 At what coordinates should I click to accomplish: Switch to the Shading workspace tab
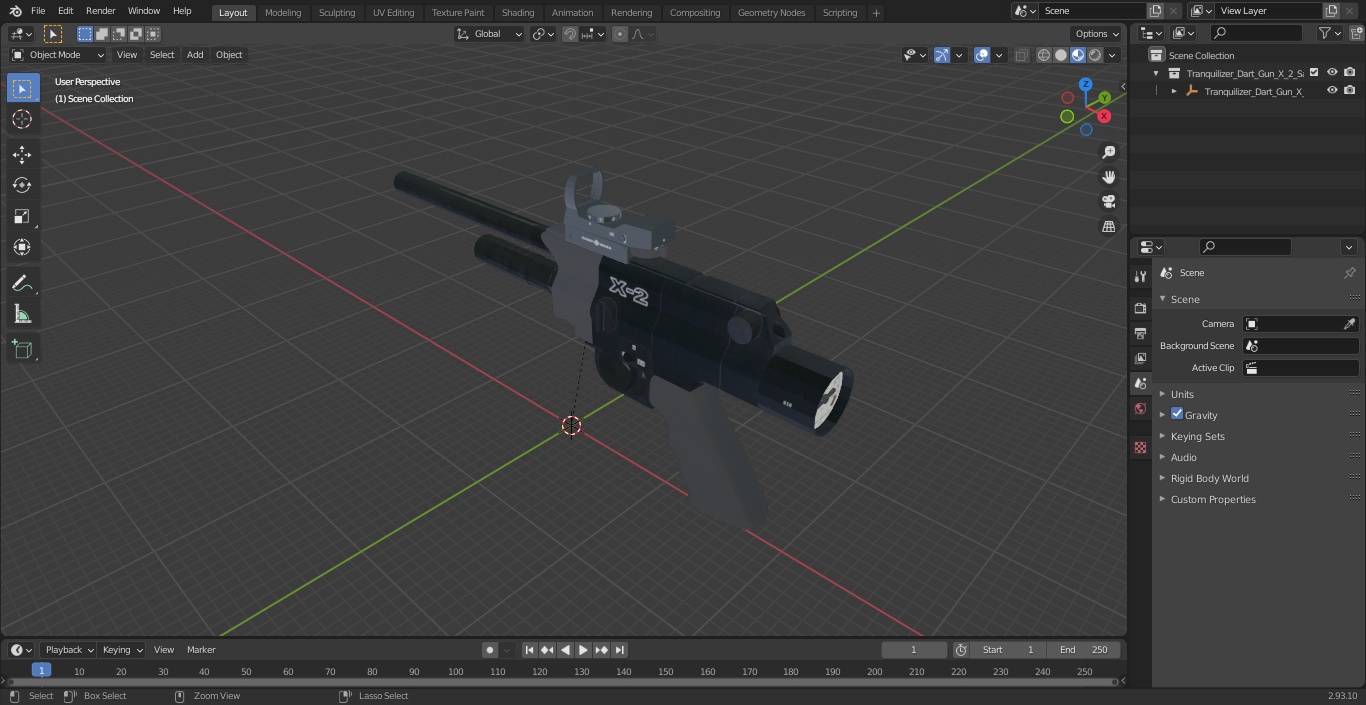click(518, 12)
